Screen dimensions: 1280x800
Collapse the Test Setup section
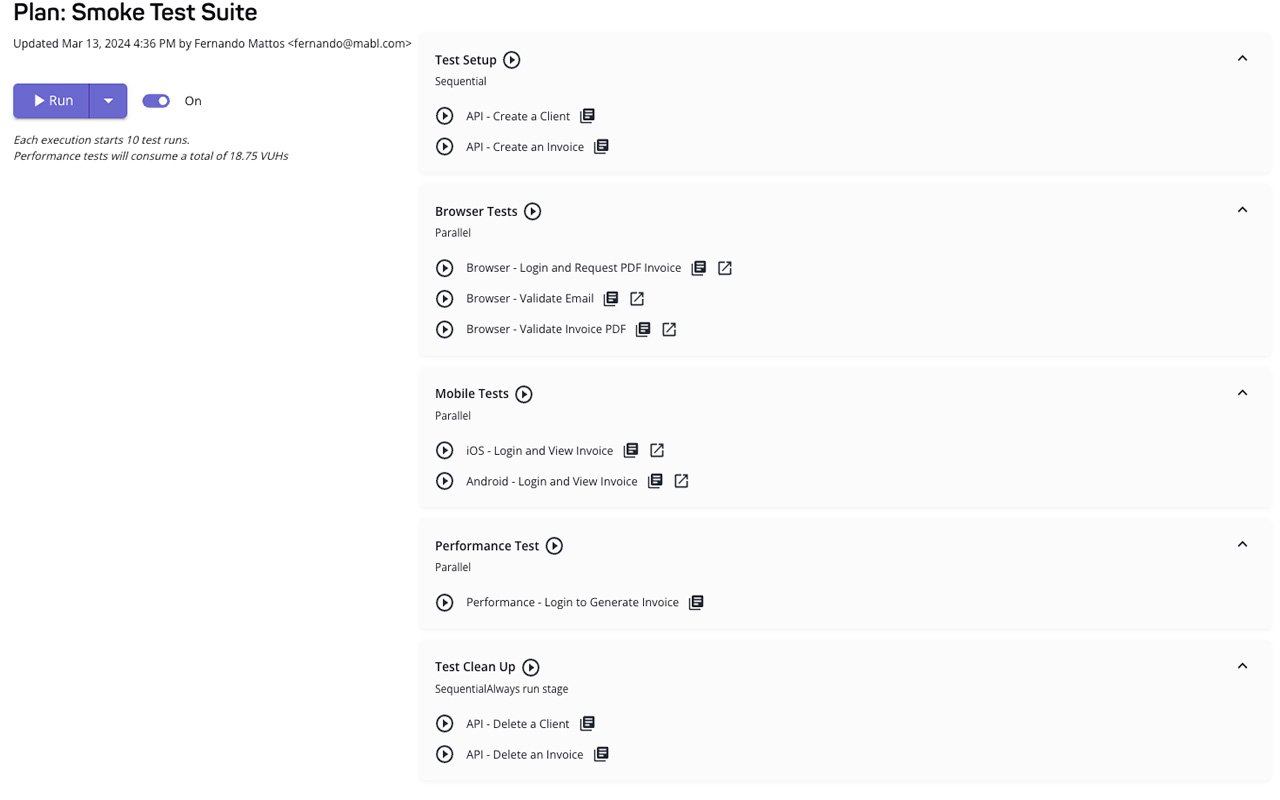pos(1242,58)
